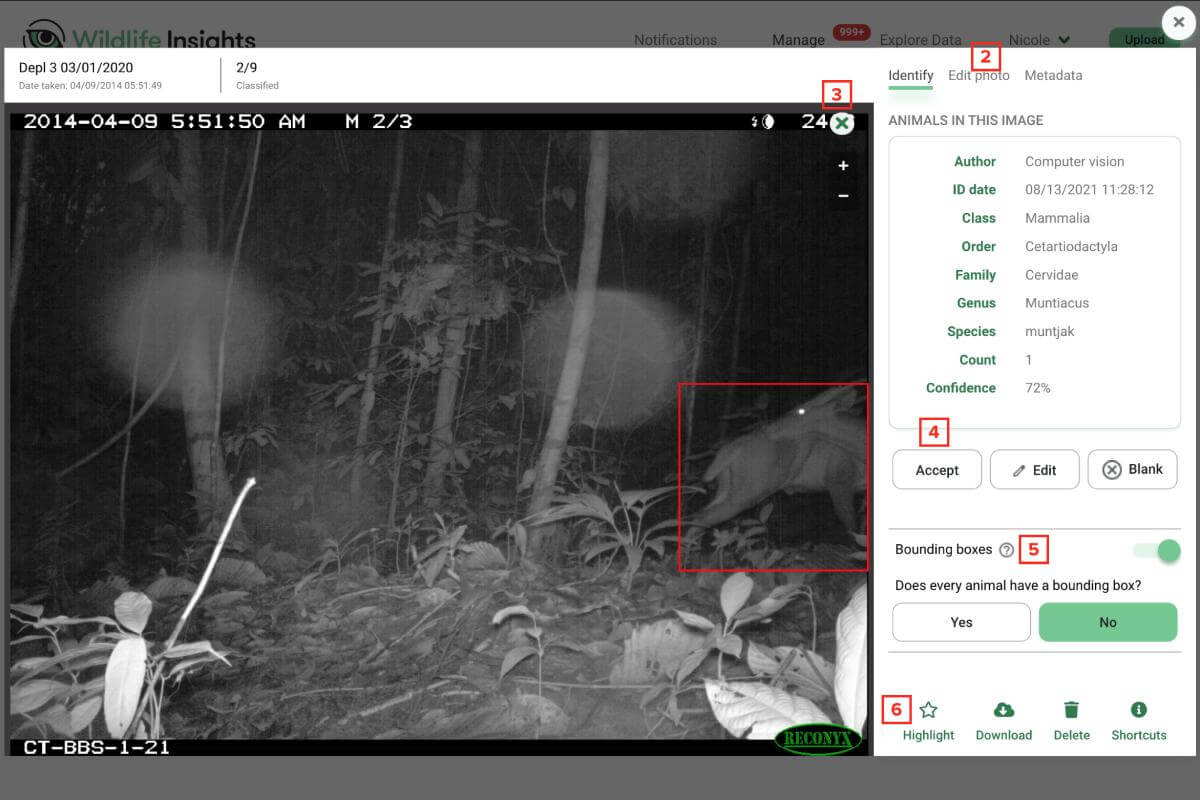Zoom in on the camera trap photo
This screenshot has width=1200, height=800.
tap(843, 166)
